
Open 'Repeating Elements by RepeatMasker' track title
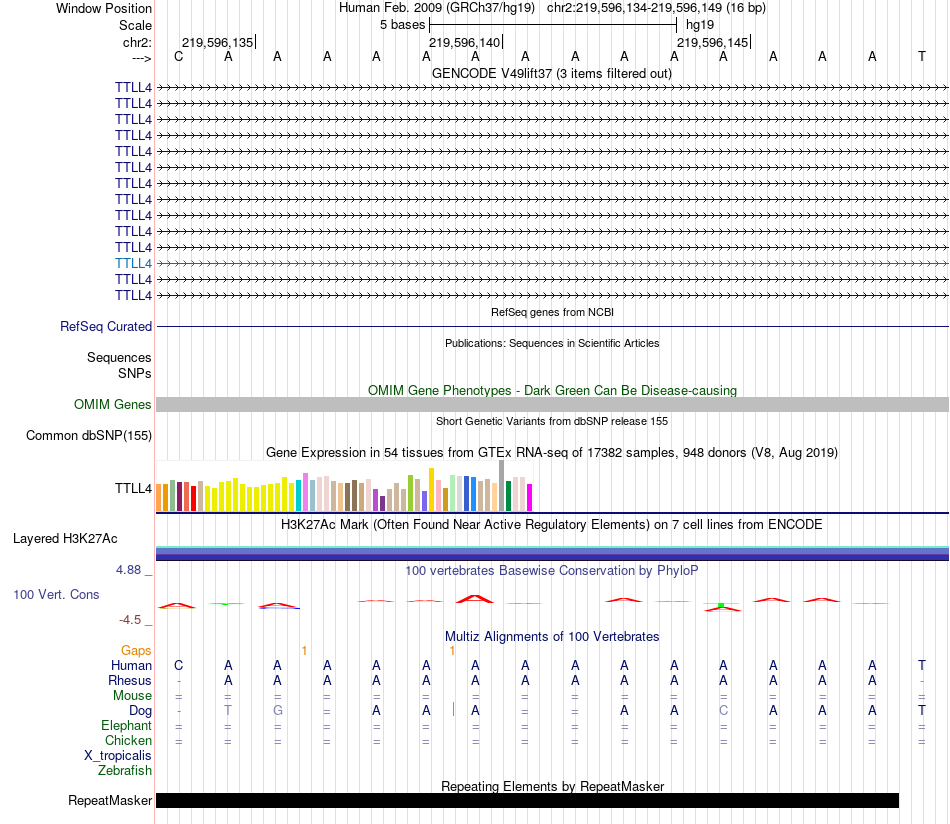coord(552,786)
